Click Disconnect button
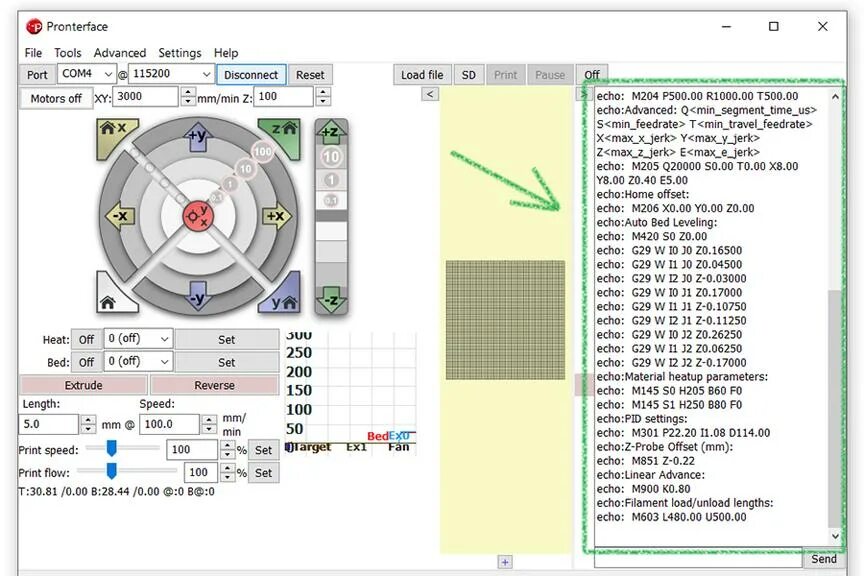The width and height of the screenshot is (864, 576). (x=251, y=75)
